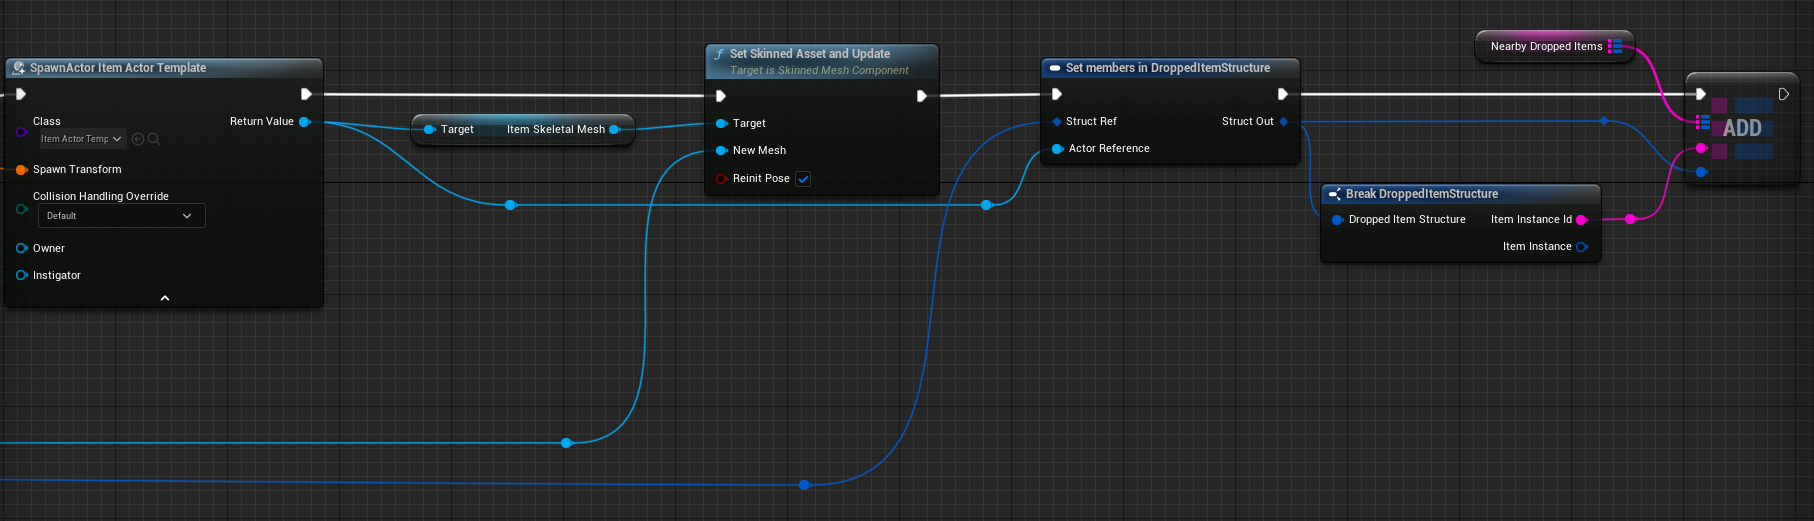Open the Item Actor Temp class dropdown
This screenshot has height=521, width=1814.
(82, 139)
